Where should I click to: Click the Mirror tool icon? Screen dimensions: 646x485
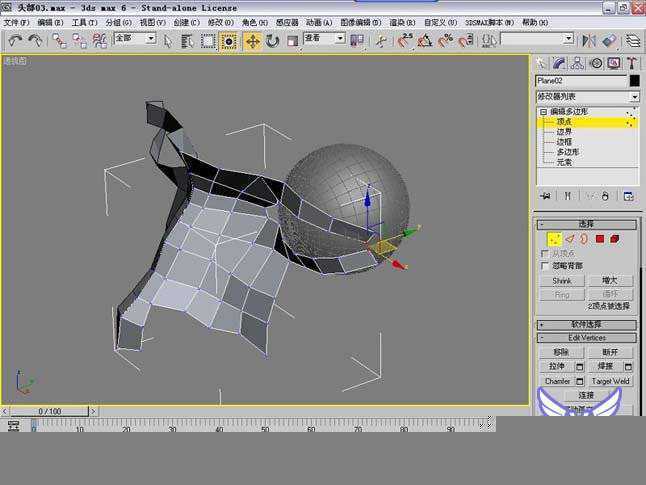(589, 40)
